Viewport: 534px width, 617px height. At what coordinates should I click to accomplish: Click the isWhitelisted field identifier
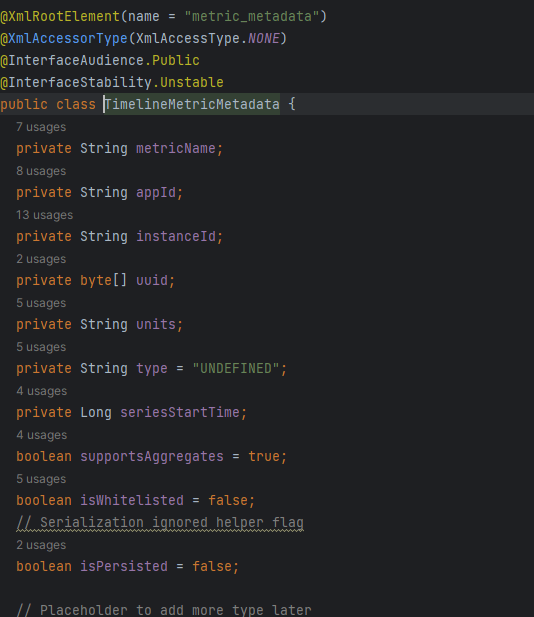pyautogui.click(x=132, y=501)
